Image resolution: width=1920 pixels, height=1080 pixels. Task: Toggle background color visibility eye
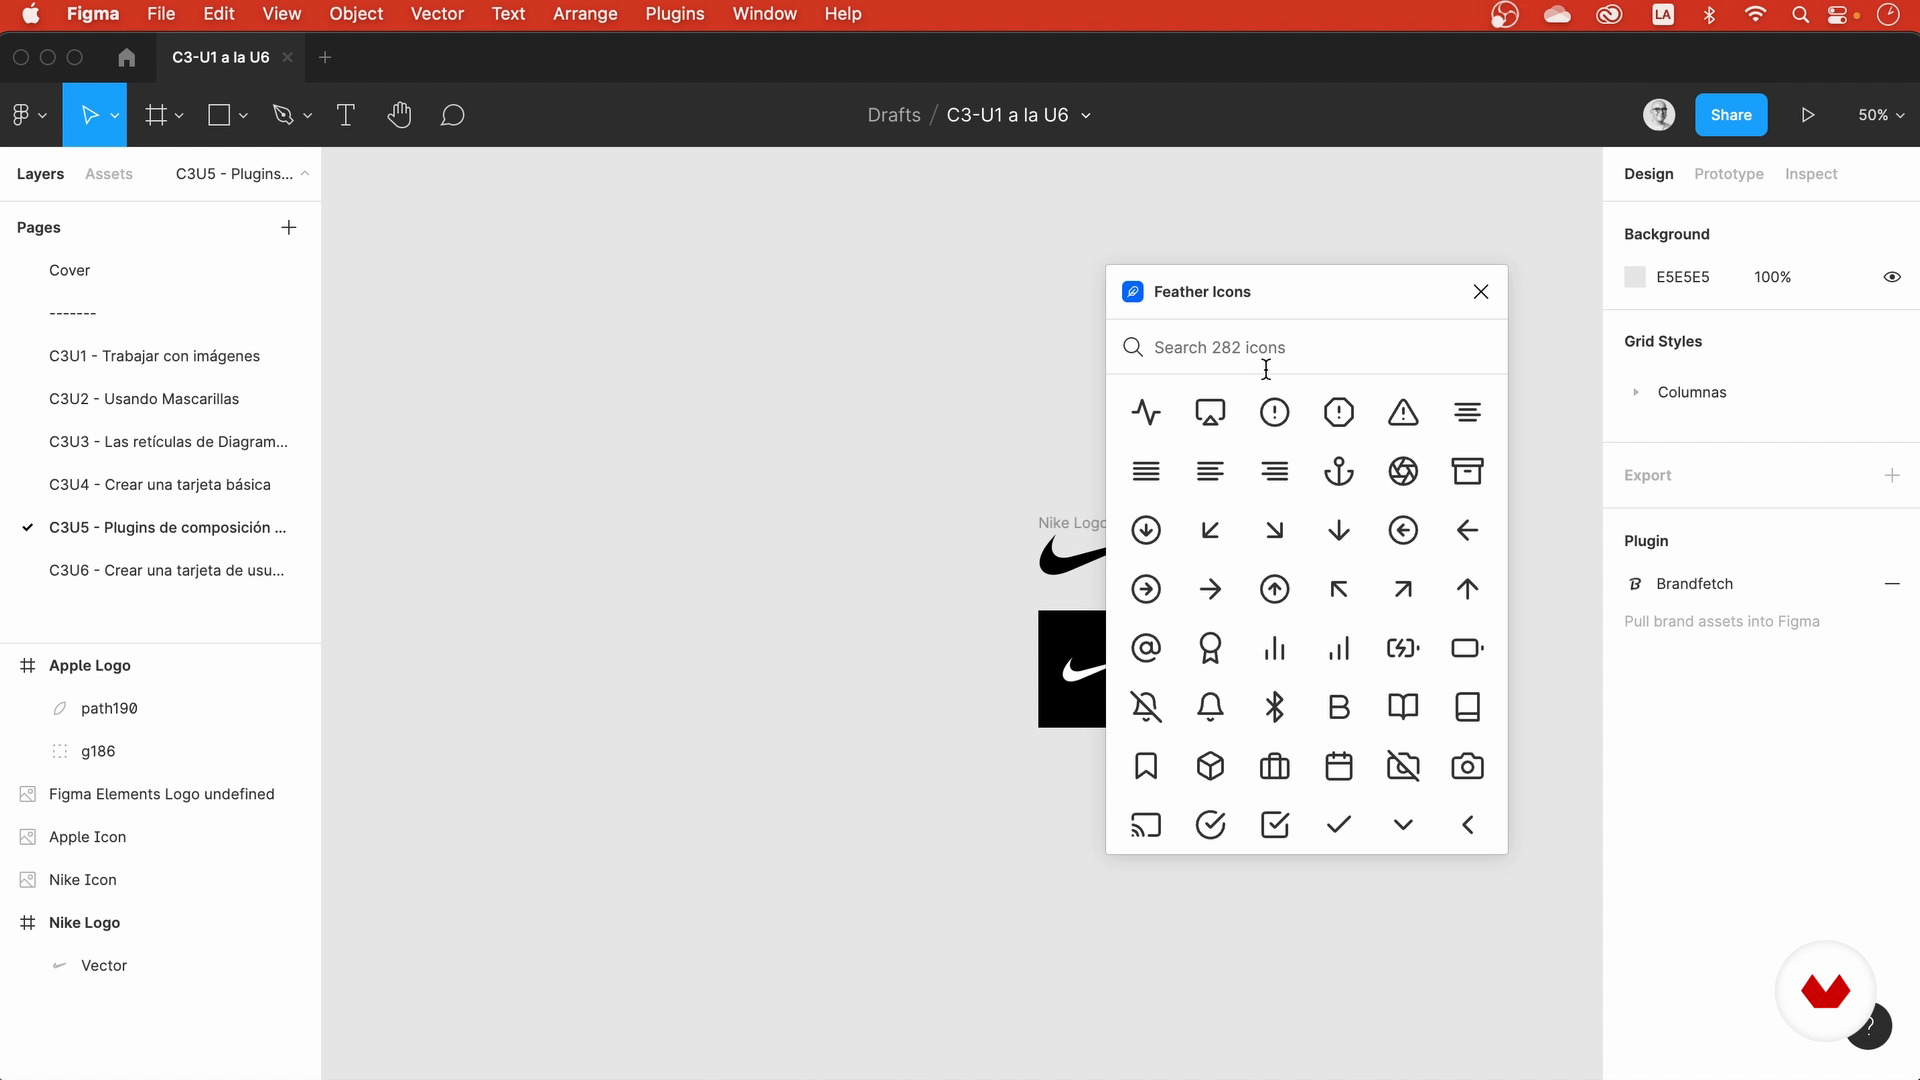coord(1892,277)
